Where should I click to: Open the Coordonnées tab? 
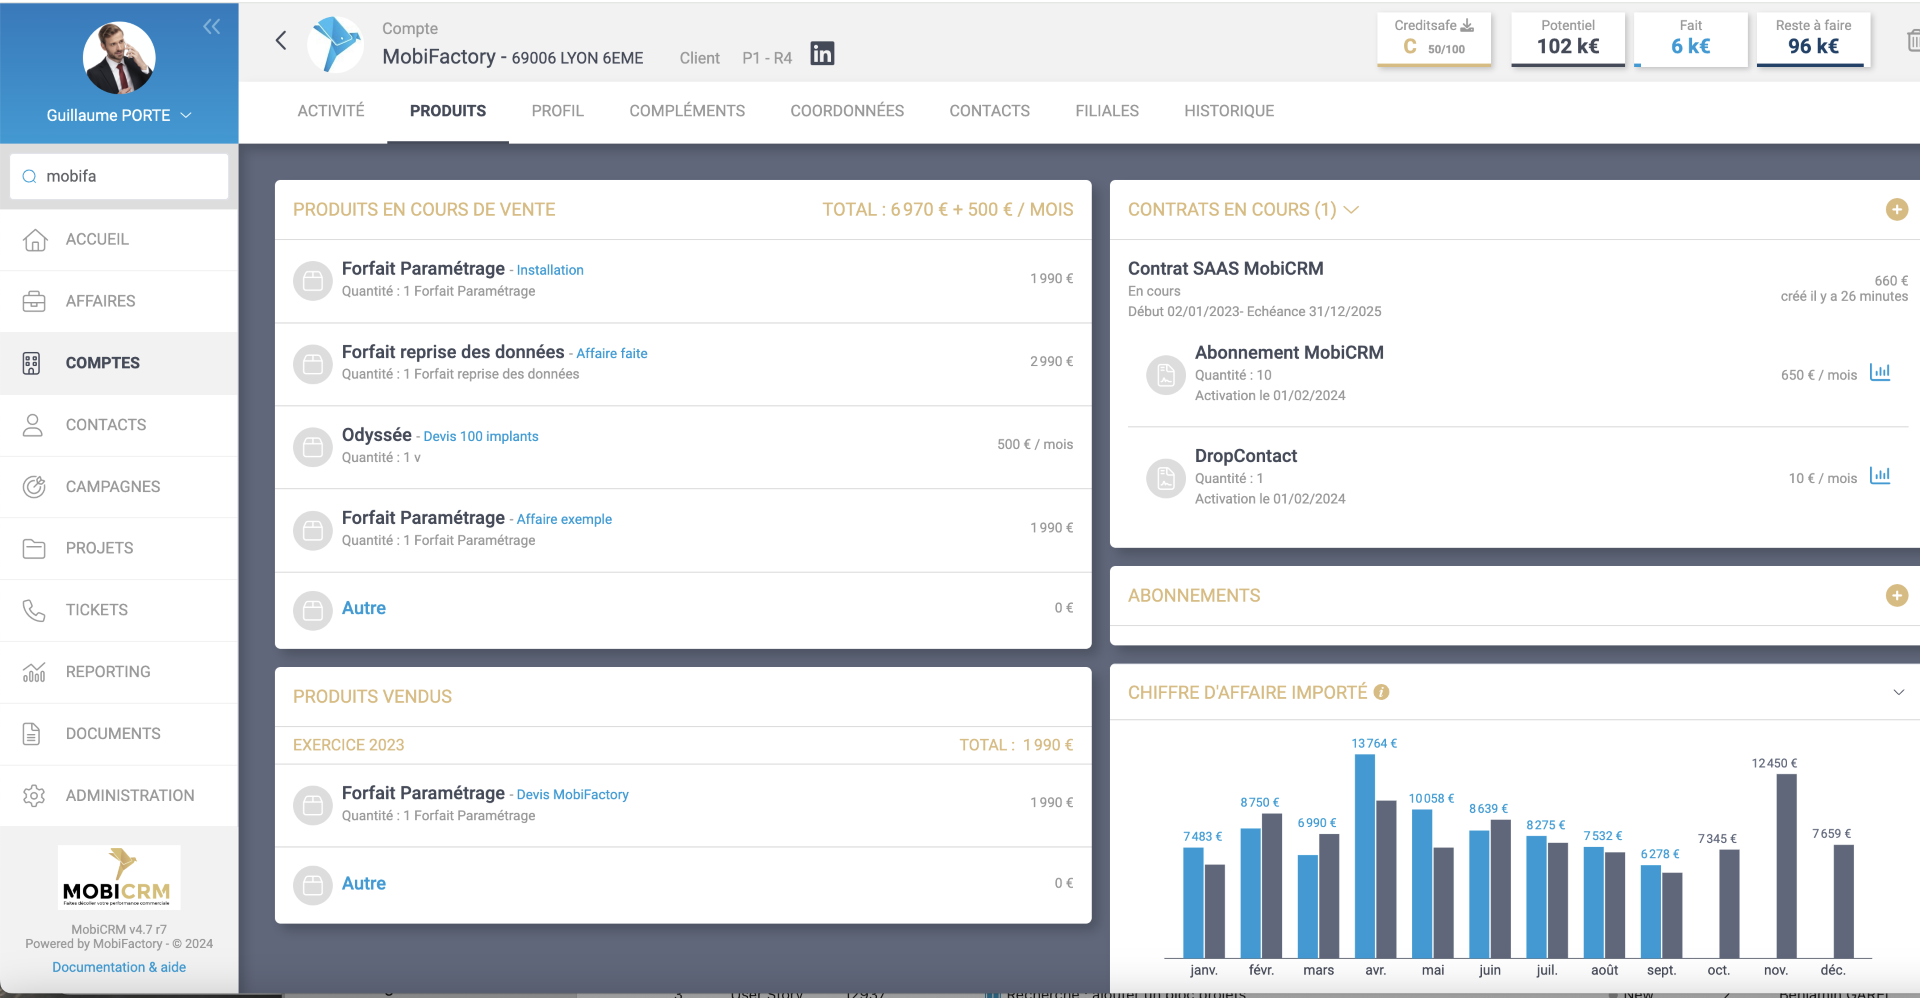pos(846,111)
